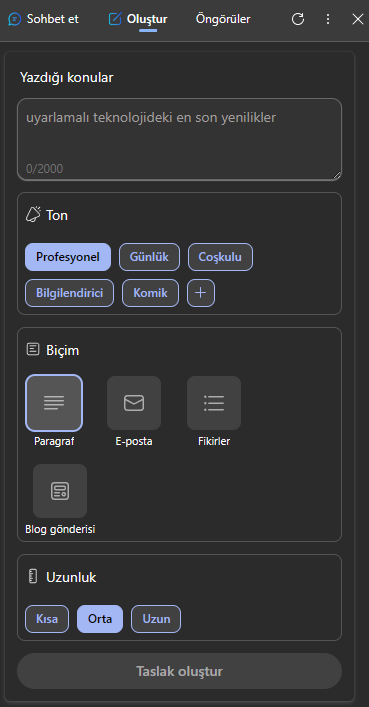Select the Profesyonel tone chip
Viewport: 369px width, 707px height.
coord(68,257)
